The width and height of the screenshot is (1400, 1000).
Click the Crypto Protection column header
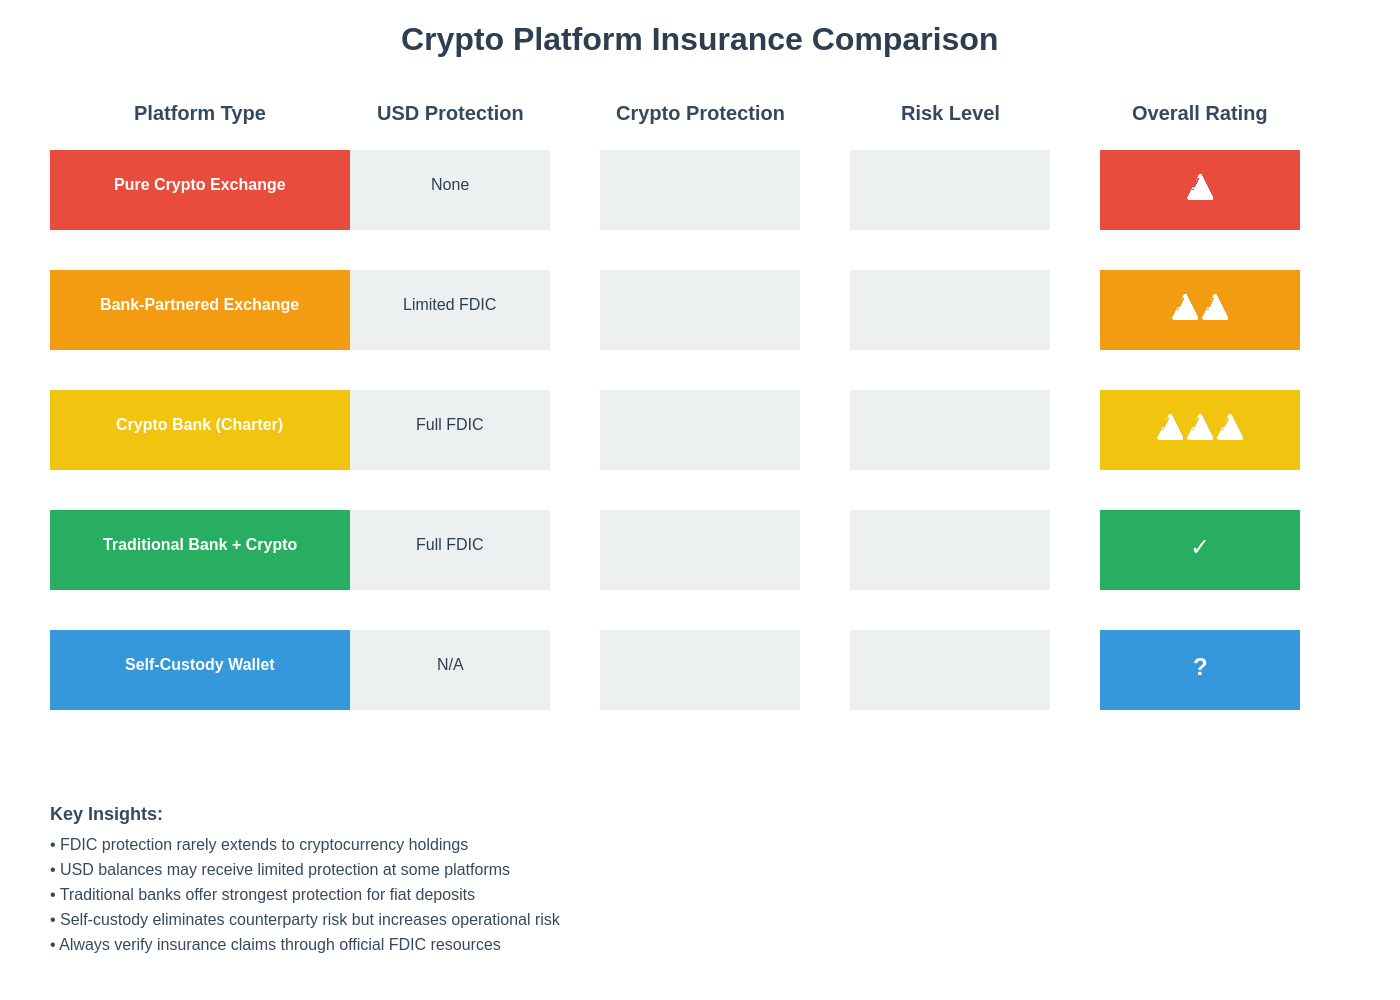pyautogui.click(x=700, y=113)
